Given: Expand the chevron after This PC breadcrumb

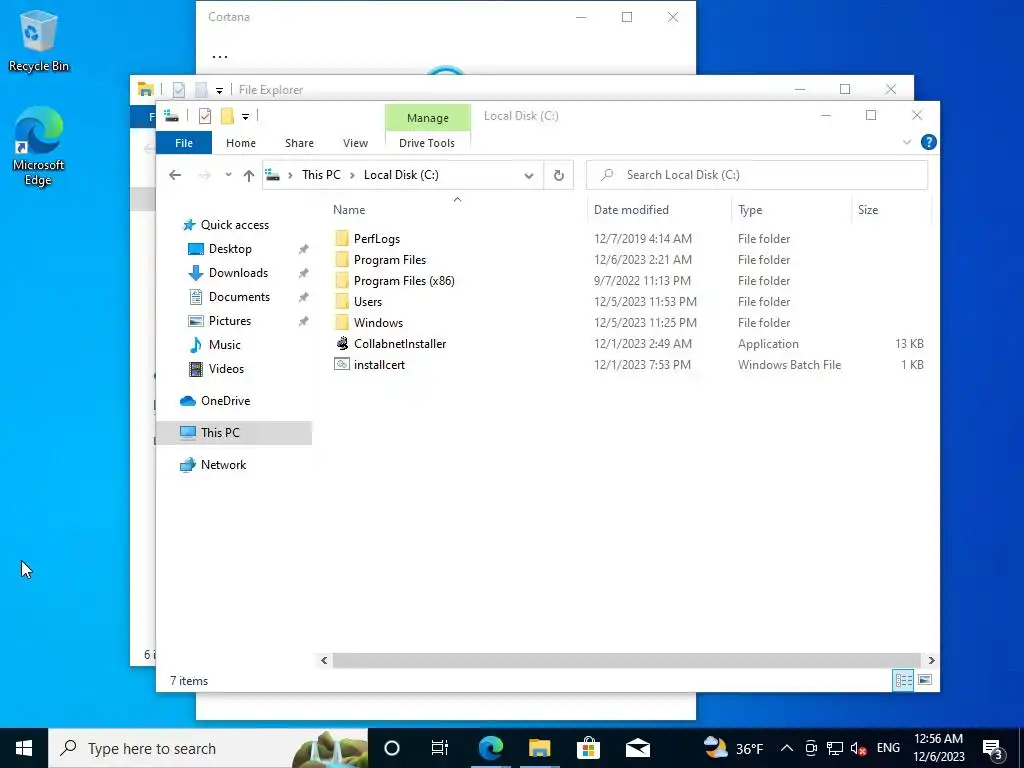Looking at the screenshot, I should (x=353, y=175).
